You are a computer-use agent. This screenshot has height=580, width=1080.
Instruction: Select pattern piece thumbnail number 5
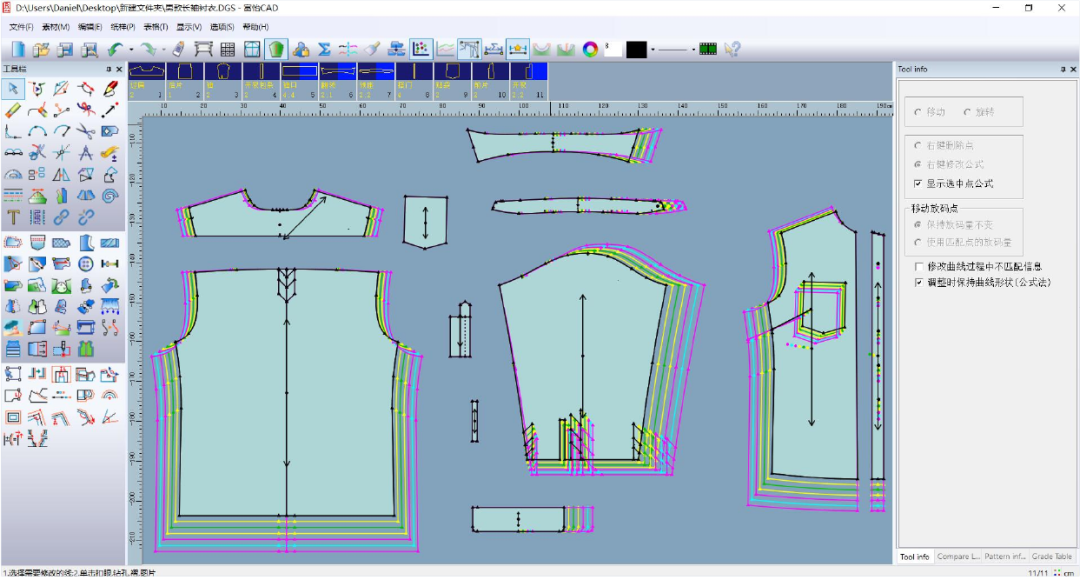point(300,81)
